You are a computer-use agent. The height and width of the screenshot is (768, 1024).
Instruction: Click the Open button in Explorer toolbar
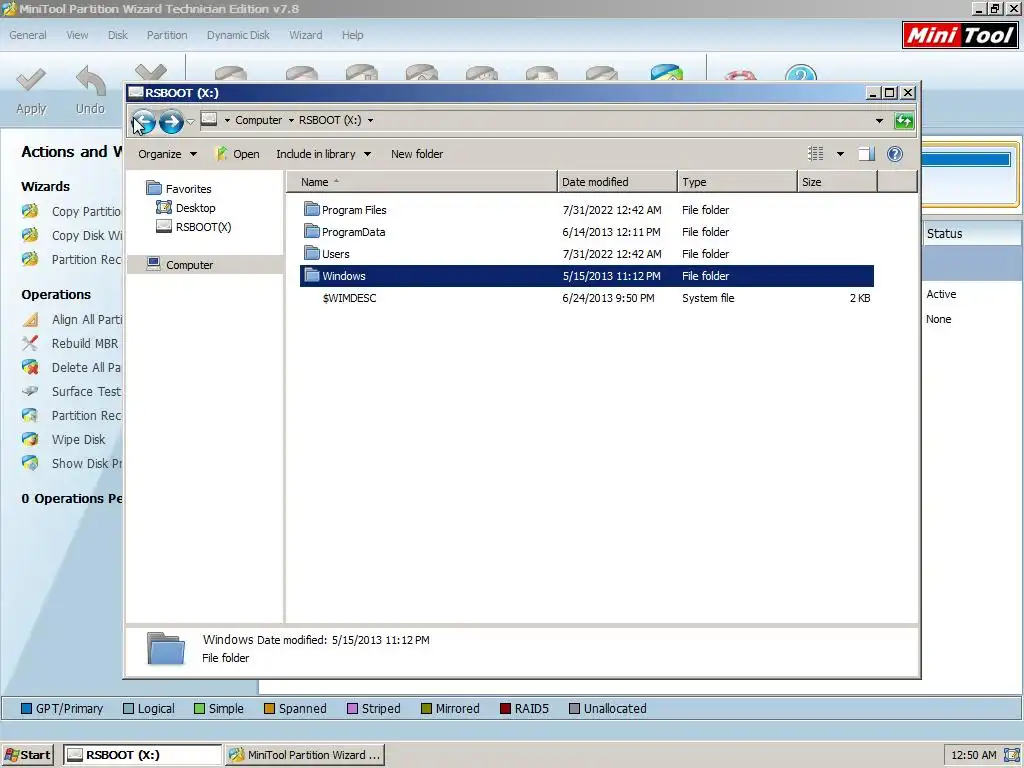(x=238, y=154)
